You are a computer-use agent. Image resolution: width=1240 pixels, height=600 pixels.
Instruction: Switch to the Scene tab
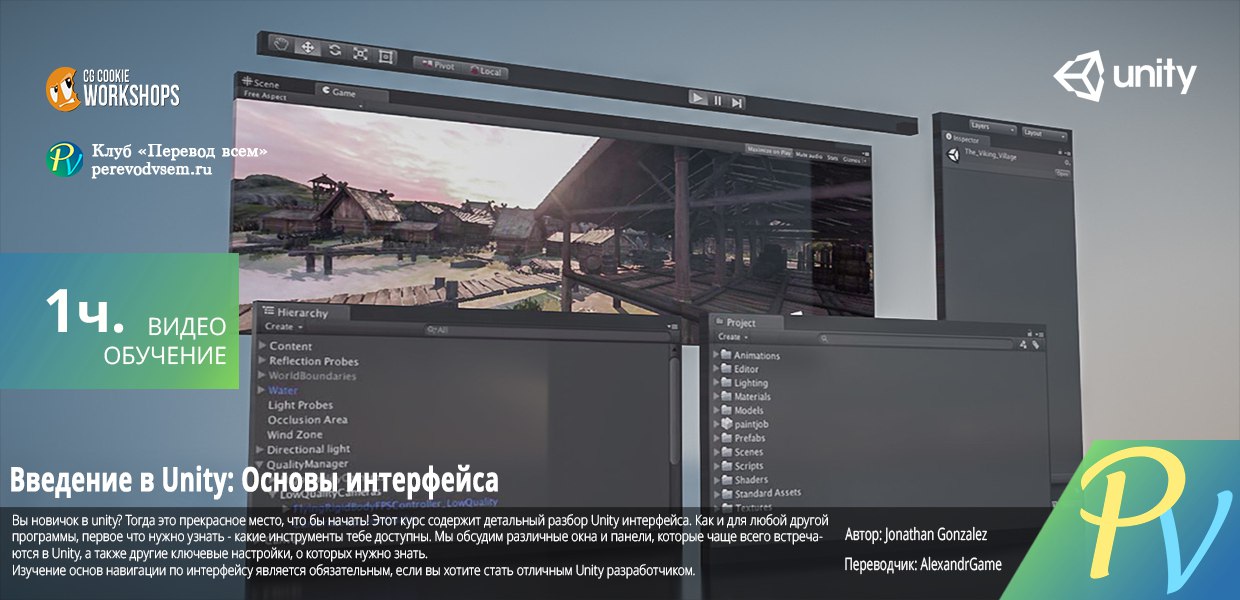[262, 83]
